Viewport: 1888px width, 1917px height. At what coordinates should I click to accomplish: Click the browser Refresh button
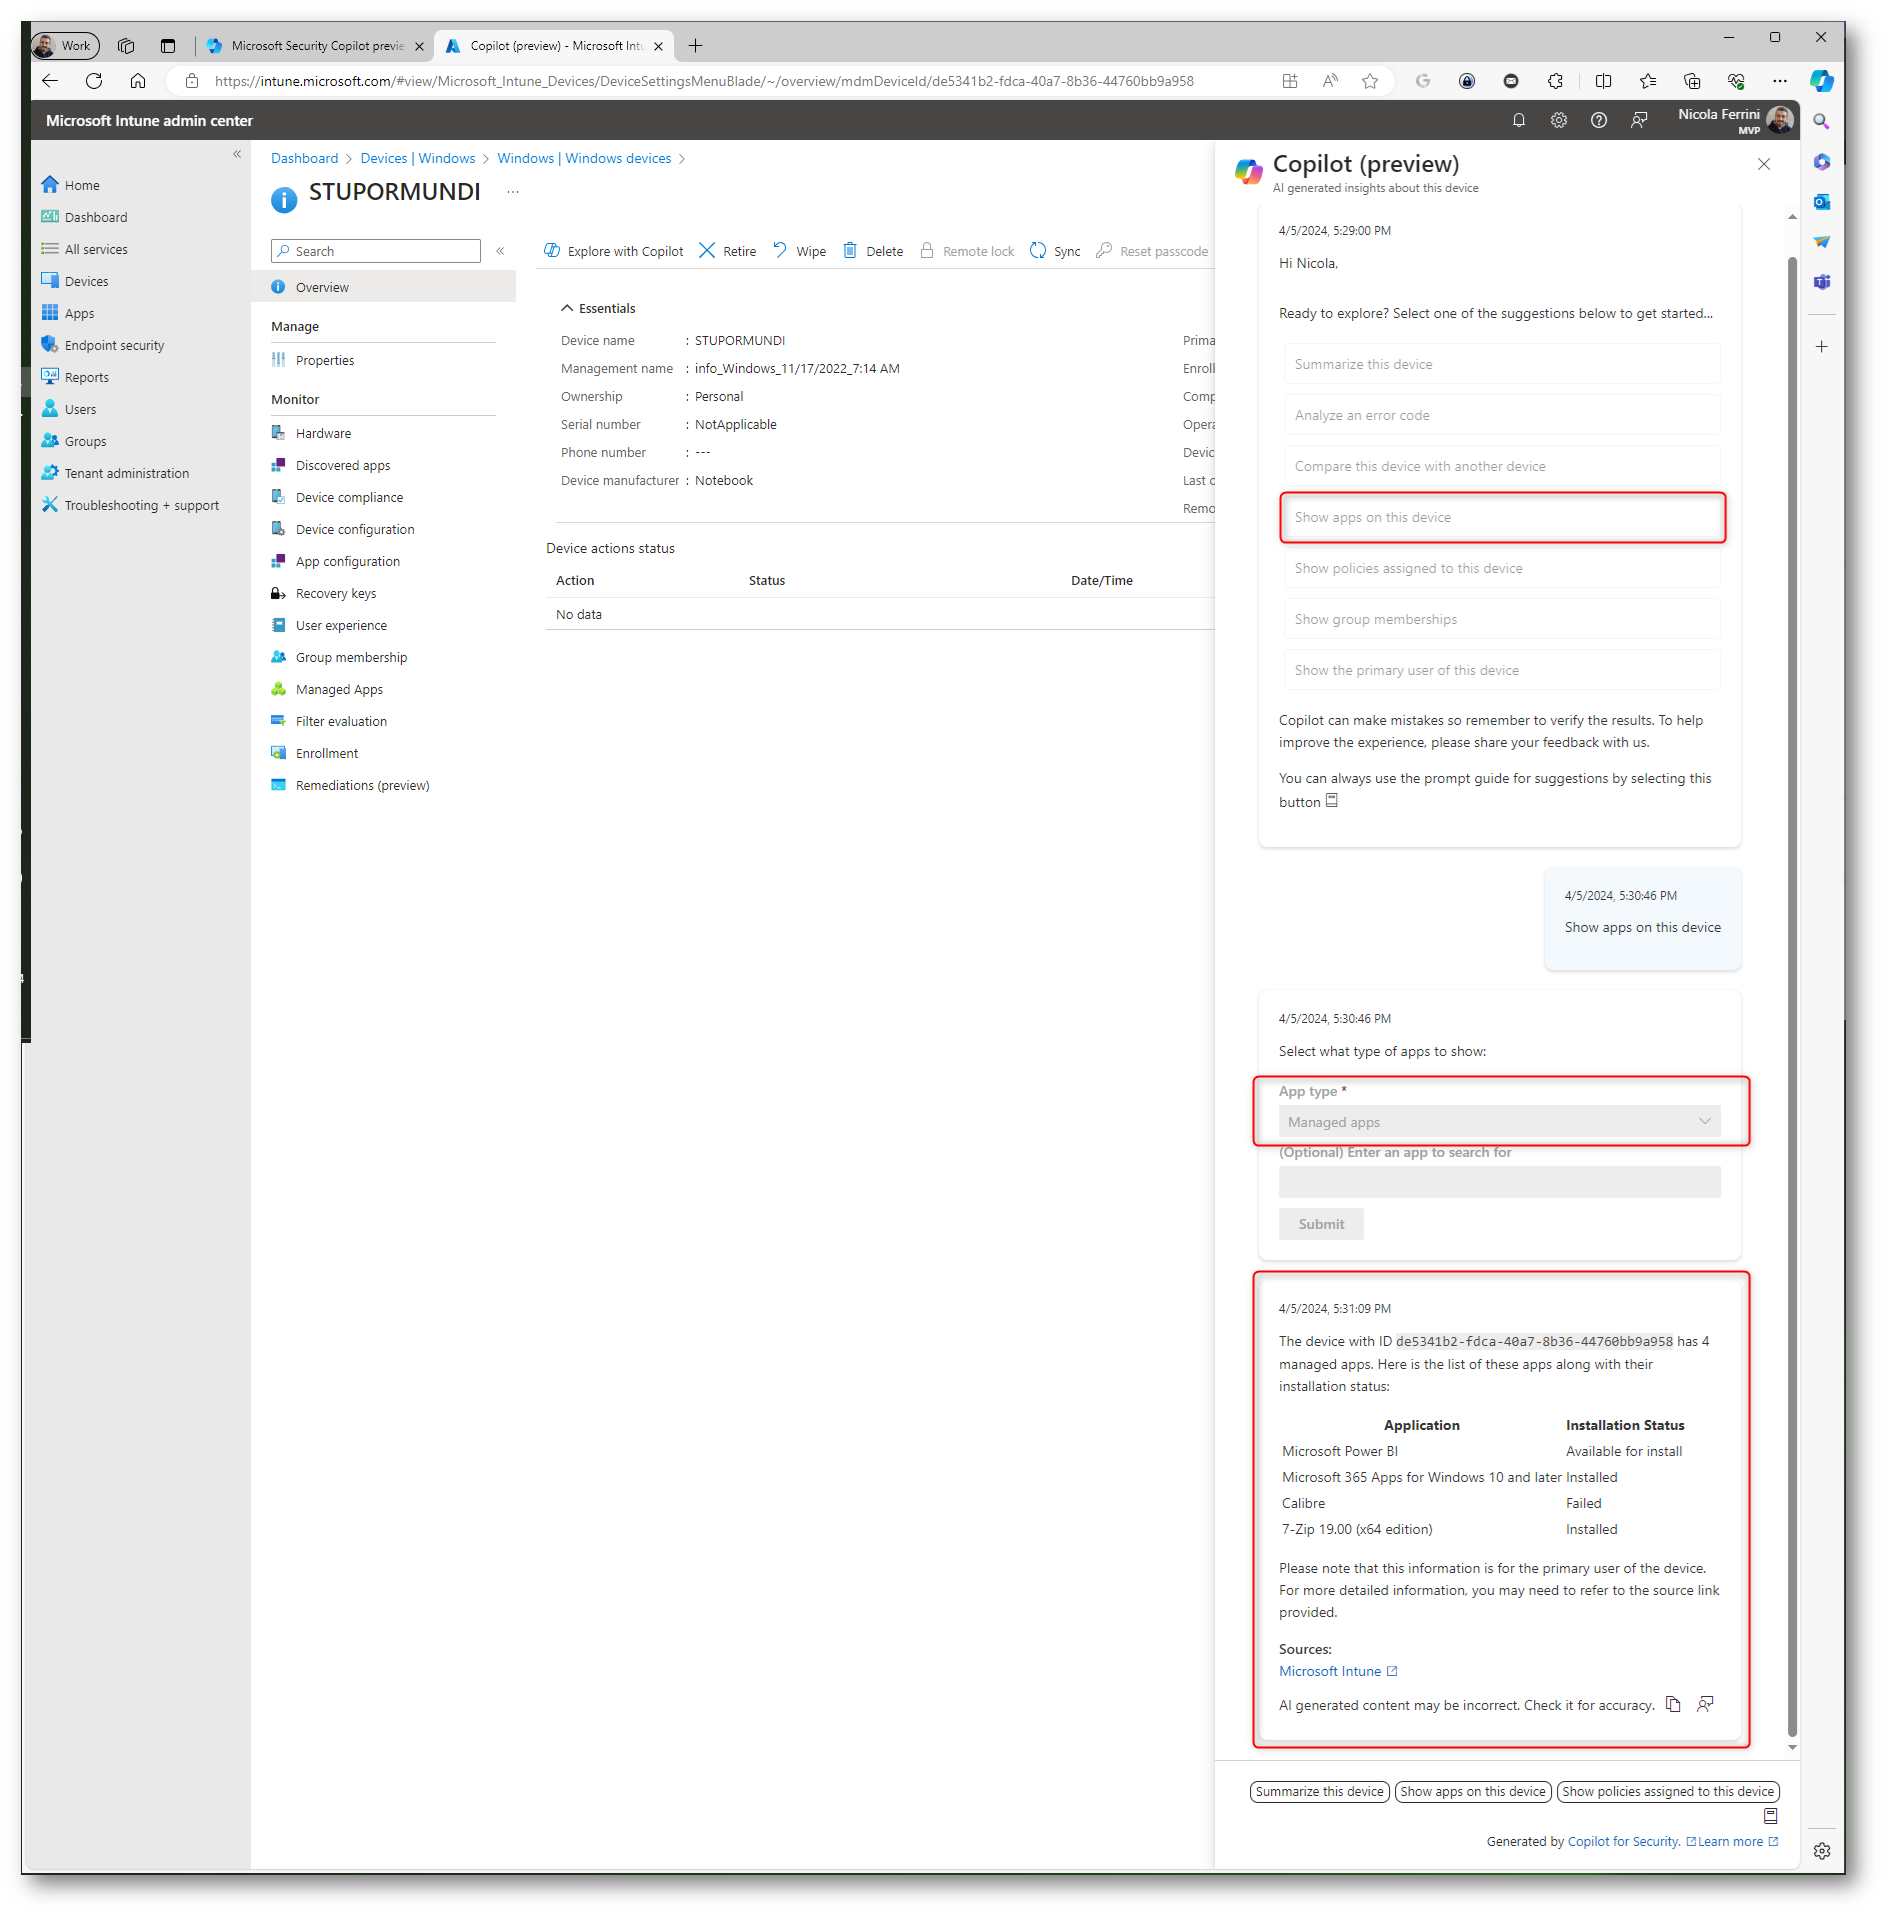[x=94, y=81]
